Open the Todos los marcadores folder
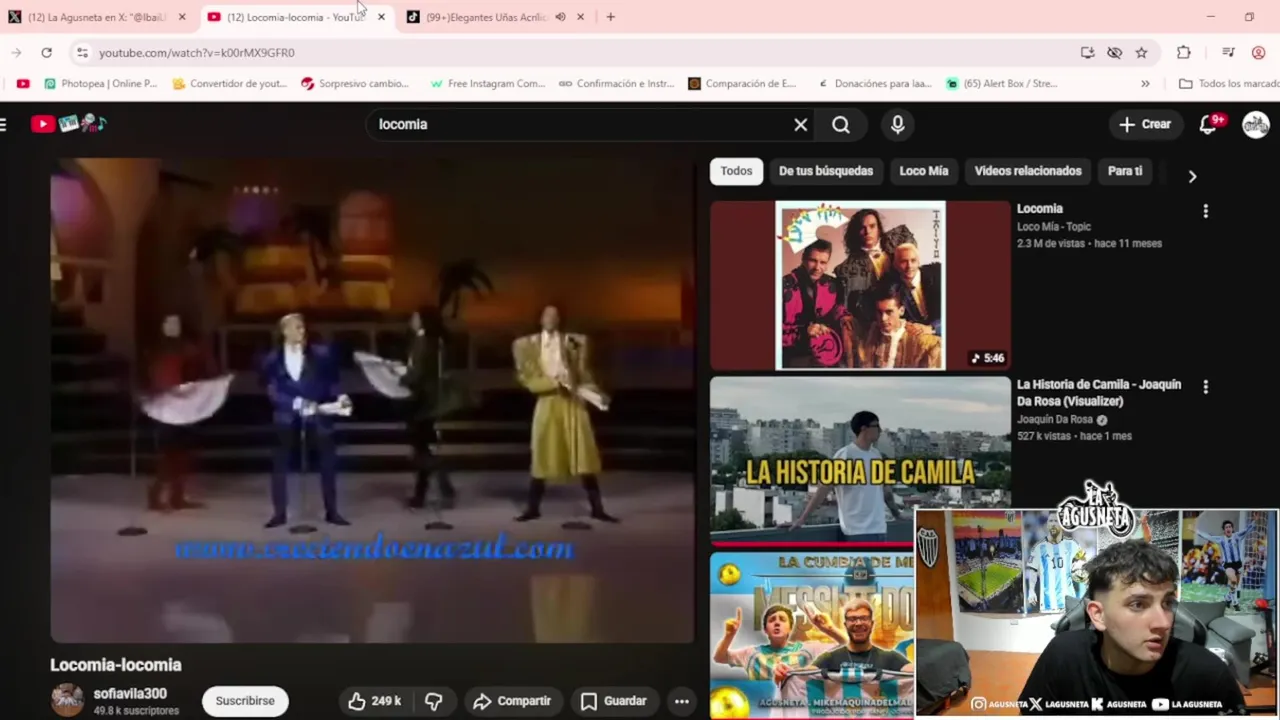Viewport: 1280px width, 720px height. pyautogui.click(x=1229, y=83)
